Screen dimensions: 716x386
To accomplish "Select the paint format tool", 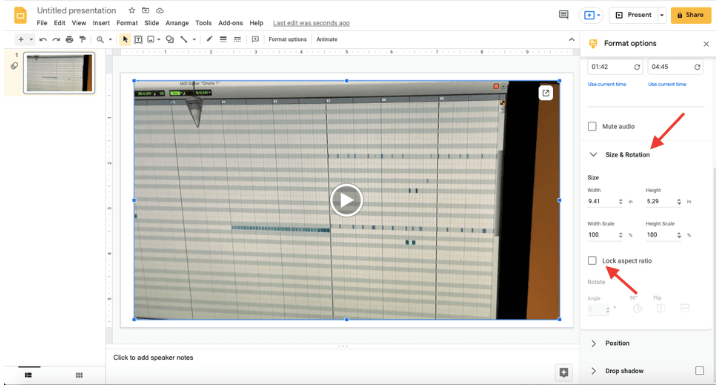I will coord(82,39).
